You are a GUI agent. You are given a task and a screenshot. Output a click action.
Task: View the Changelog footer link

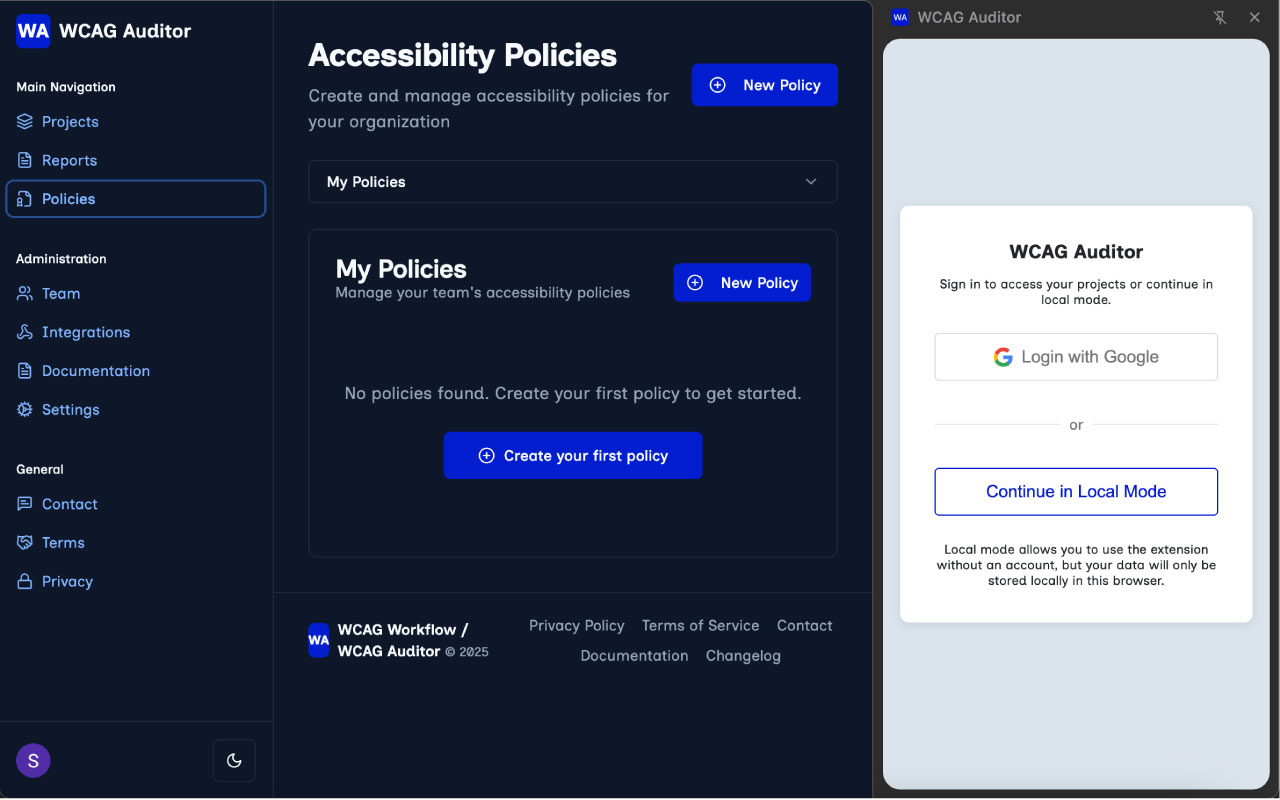[743, 656]
